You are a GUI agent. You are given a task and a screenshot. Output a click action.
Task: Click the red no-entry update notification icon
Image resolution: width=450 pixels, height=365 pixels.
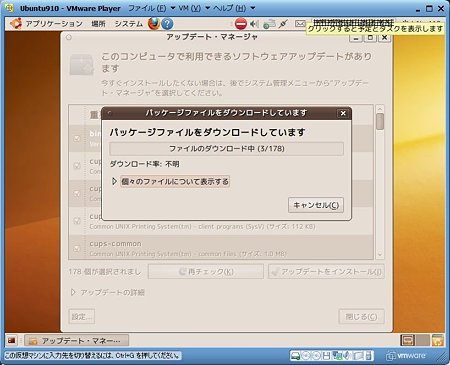(x=240, y=24)
